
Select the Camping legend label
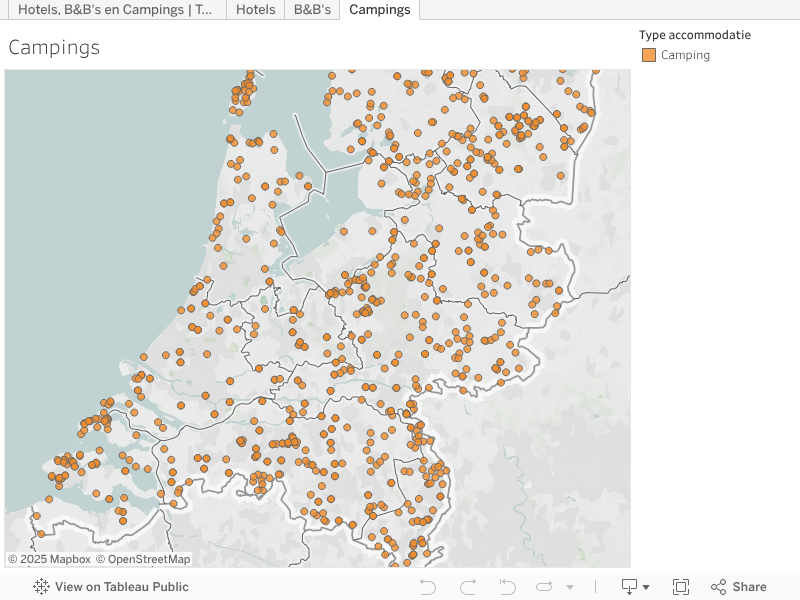[685, 55]
